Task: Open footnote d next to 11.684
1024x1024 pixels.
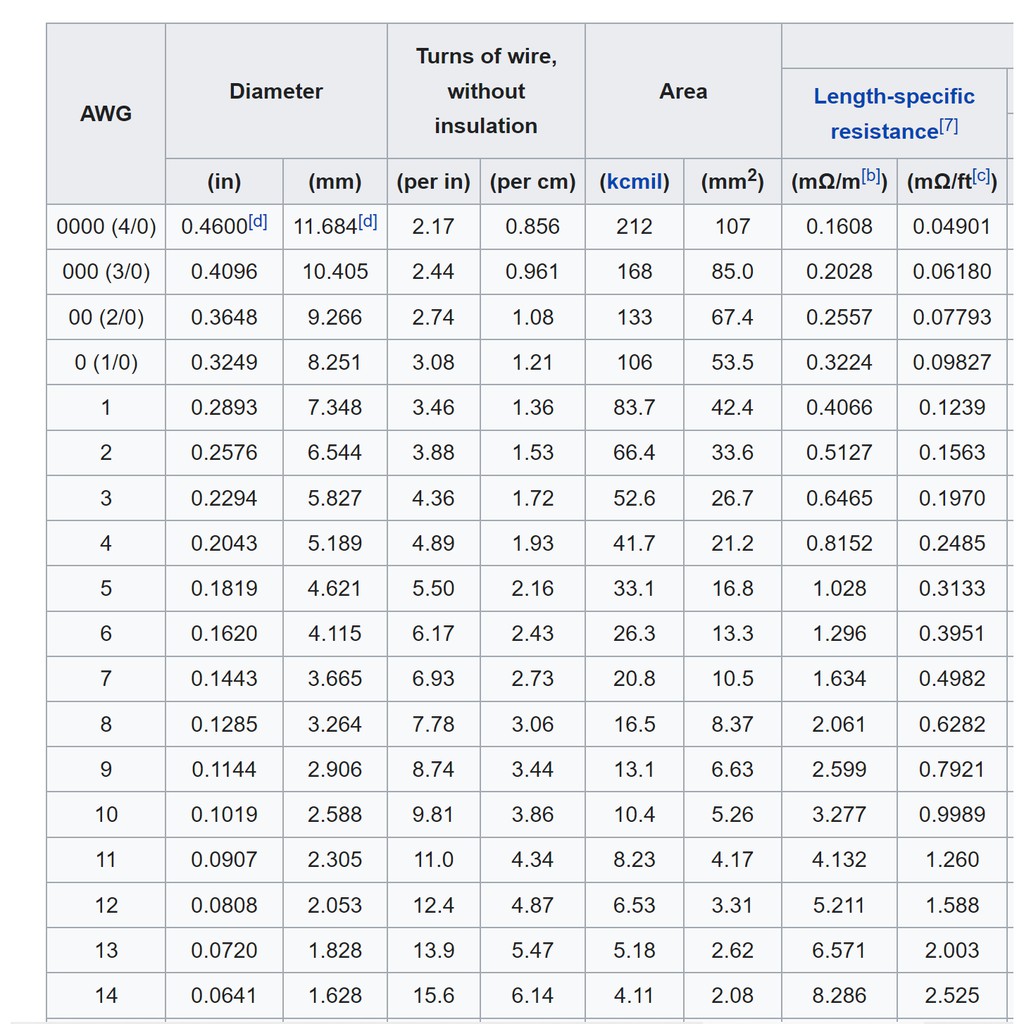Action: [x=368, y=221]
